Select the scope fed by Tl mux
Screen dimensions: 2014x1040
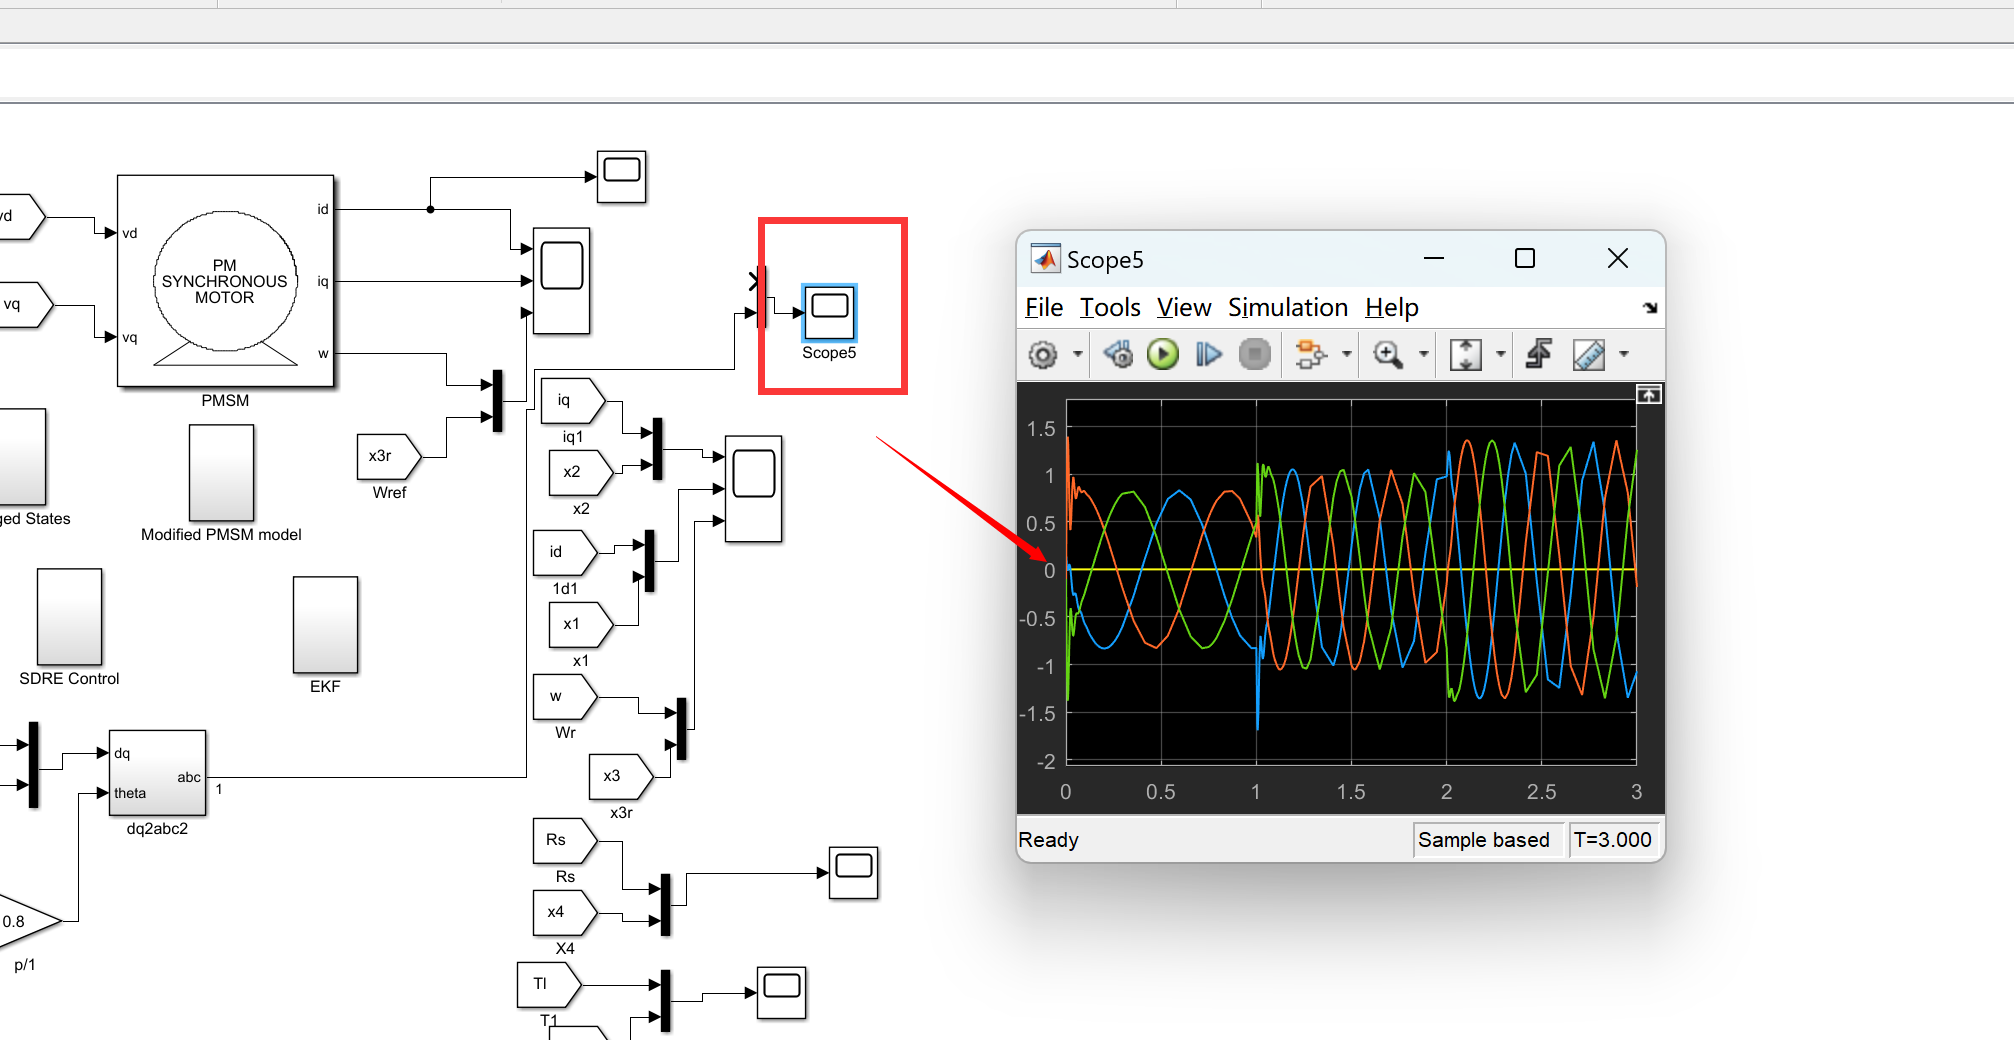click(781, 993)
